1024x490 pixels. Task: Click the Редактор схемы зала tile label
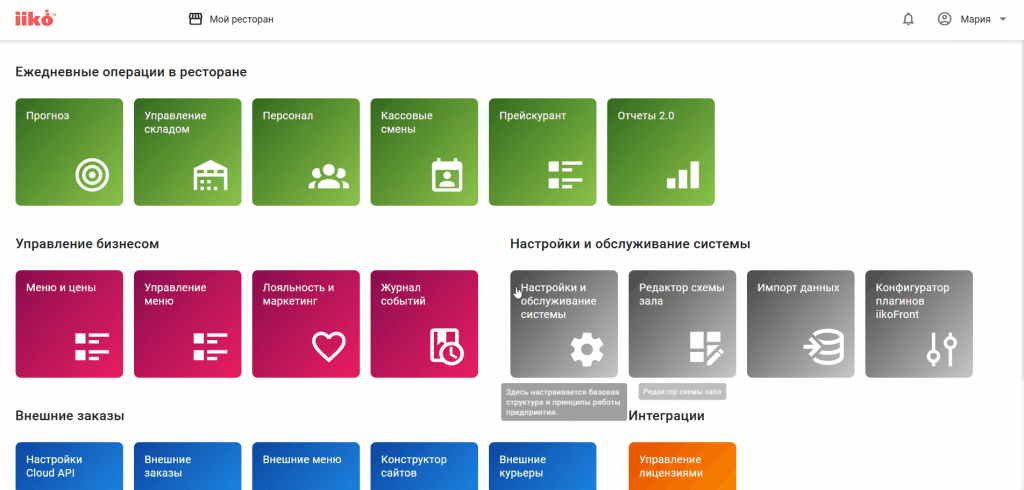point(682,294)
